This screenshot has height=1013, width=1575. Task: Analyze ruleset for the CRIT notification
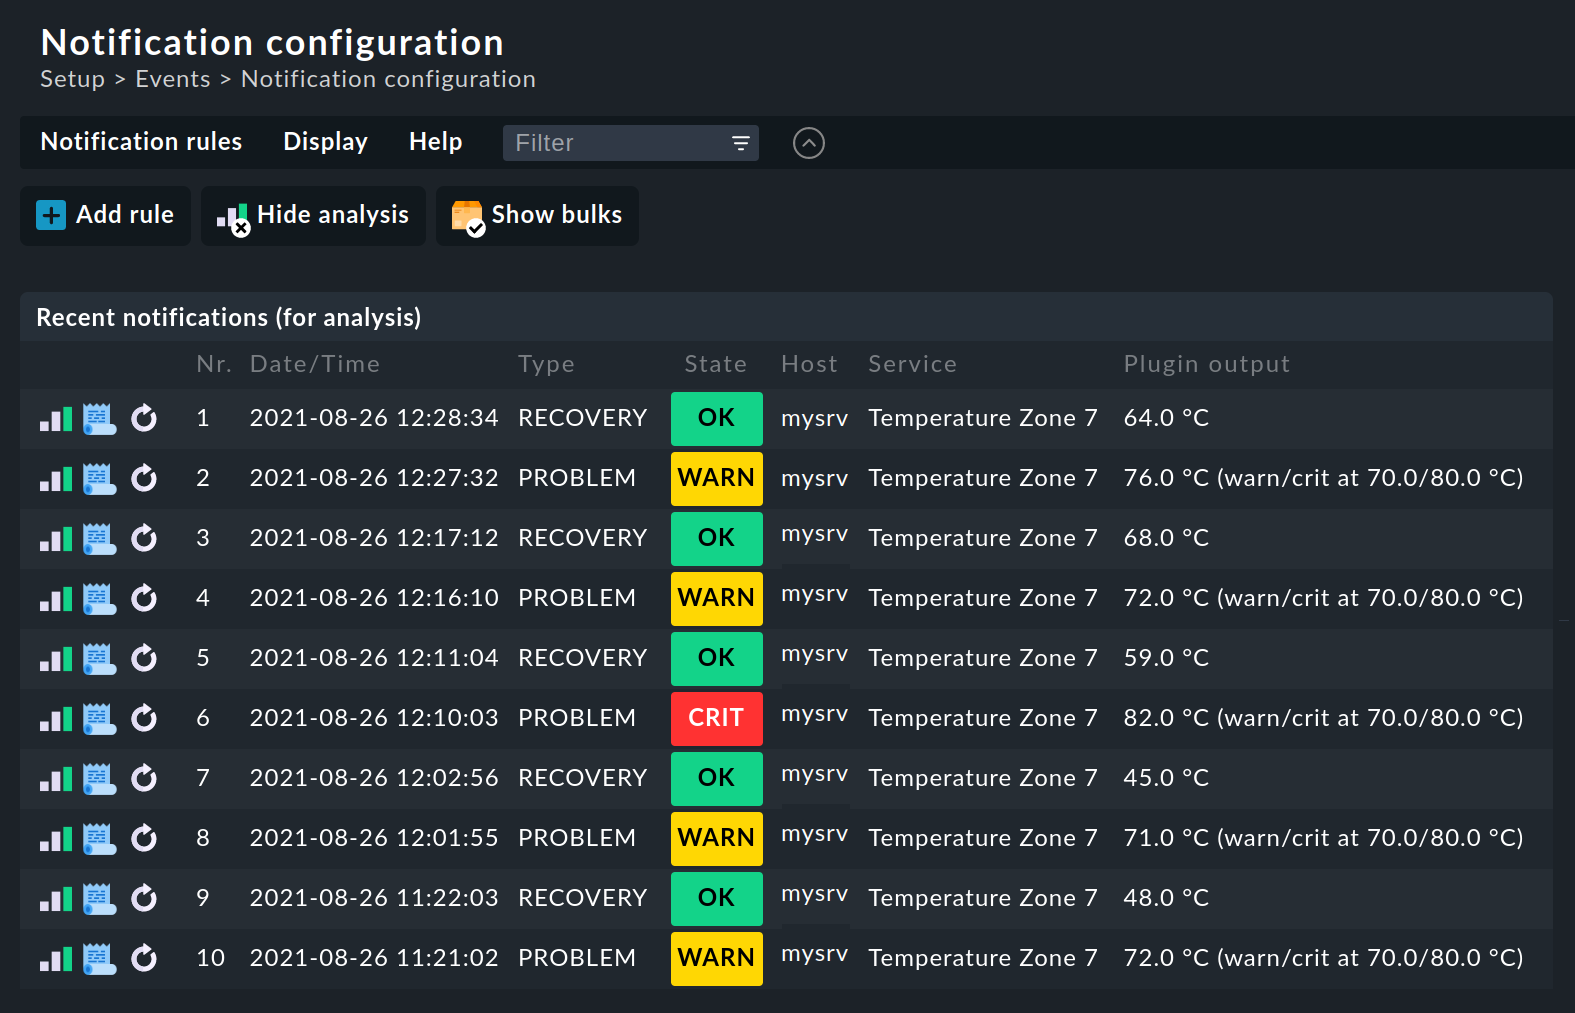pyautogui.click(x=56, y=719)
